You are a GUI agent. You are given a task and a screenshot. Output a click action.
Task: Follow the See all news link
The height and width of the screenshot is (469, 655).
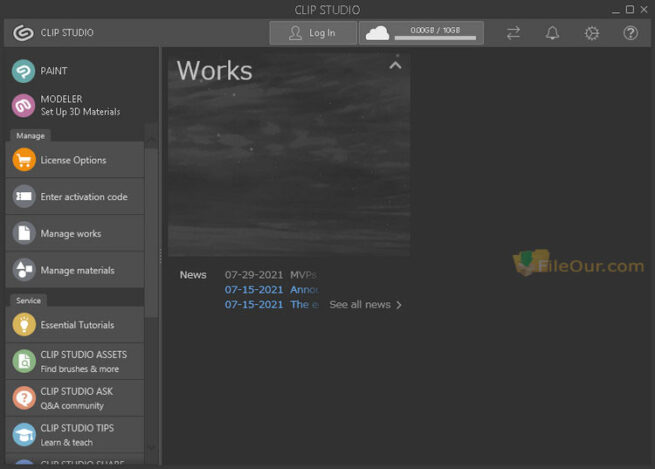tap(365, 304)
